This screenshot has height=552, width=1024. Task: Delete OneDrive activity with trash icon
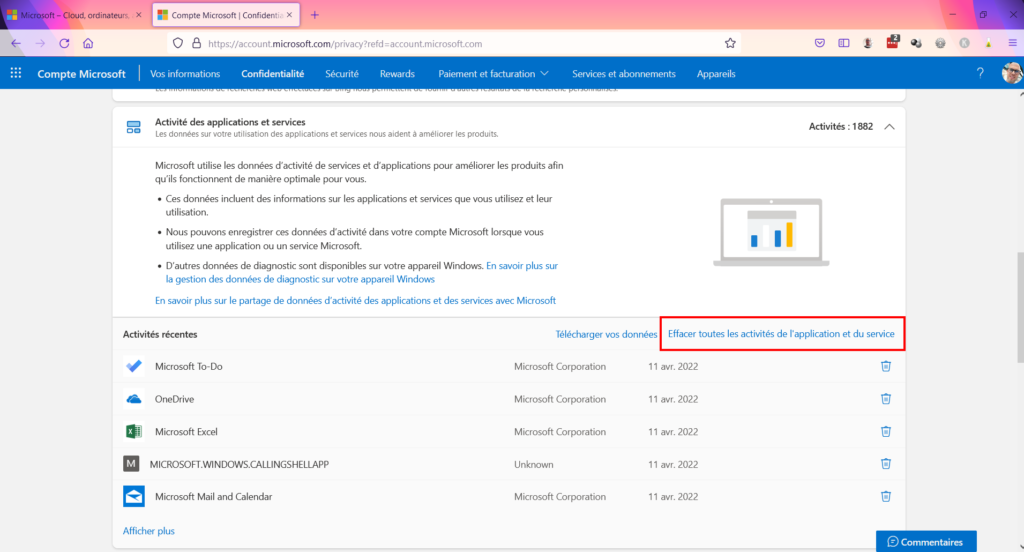pyautogui.click(x=886, y=398)
